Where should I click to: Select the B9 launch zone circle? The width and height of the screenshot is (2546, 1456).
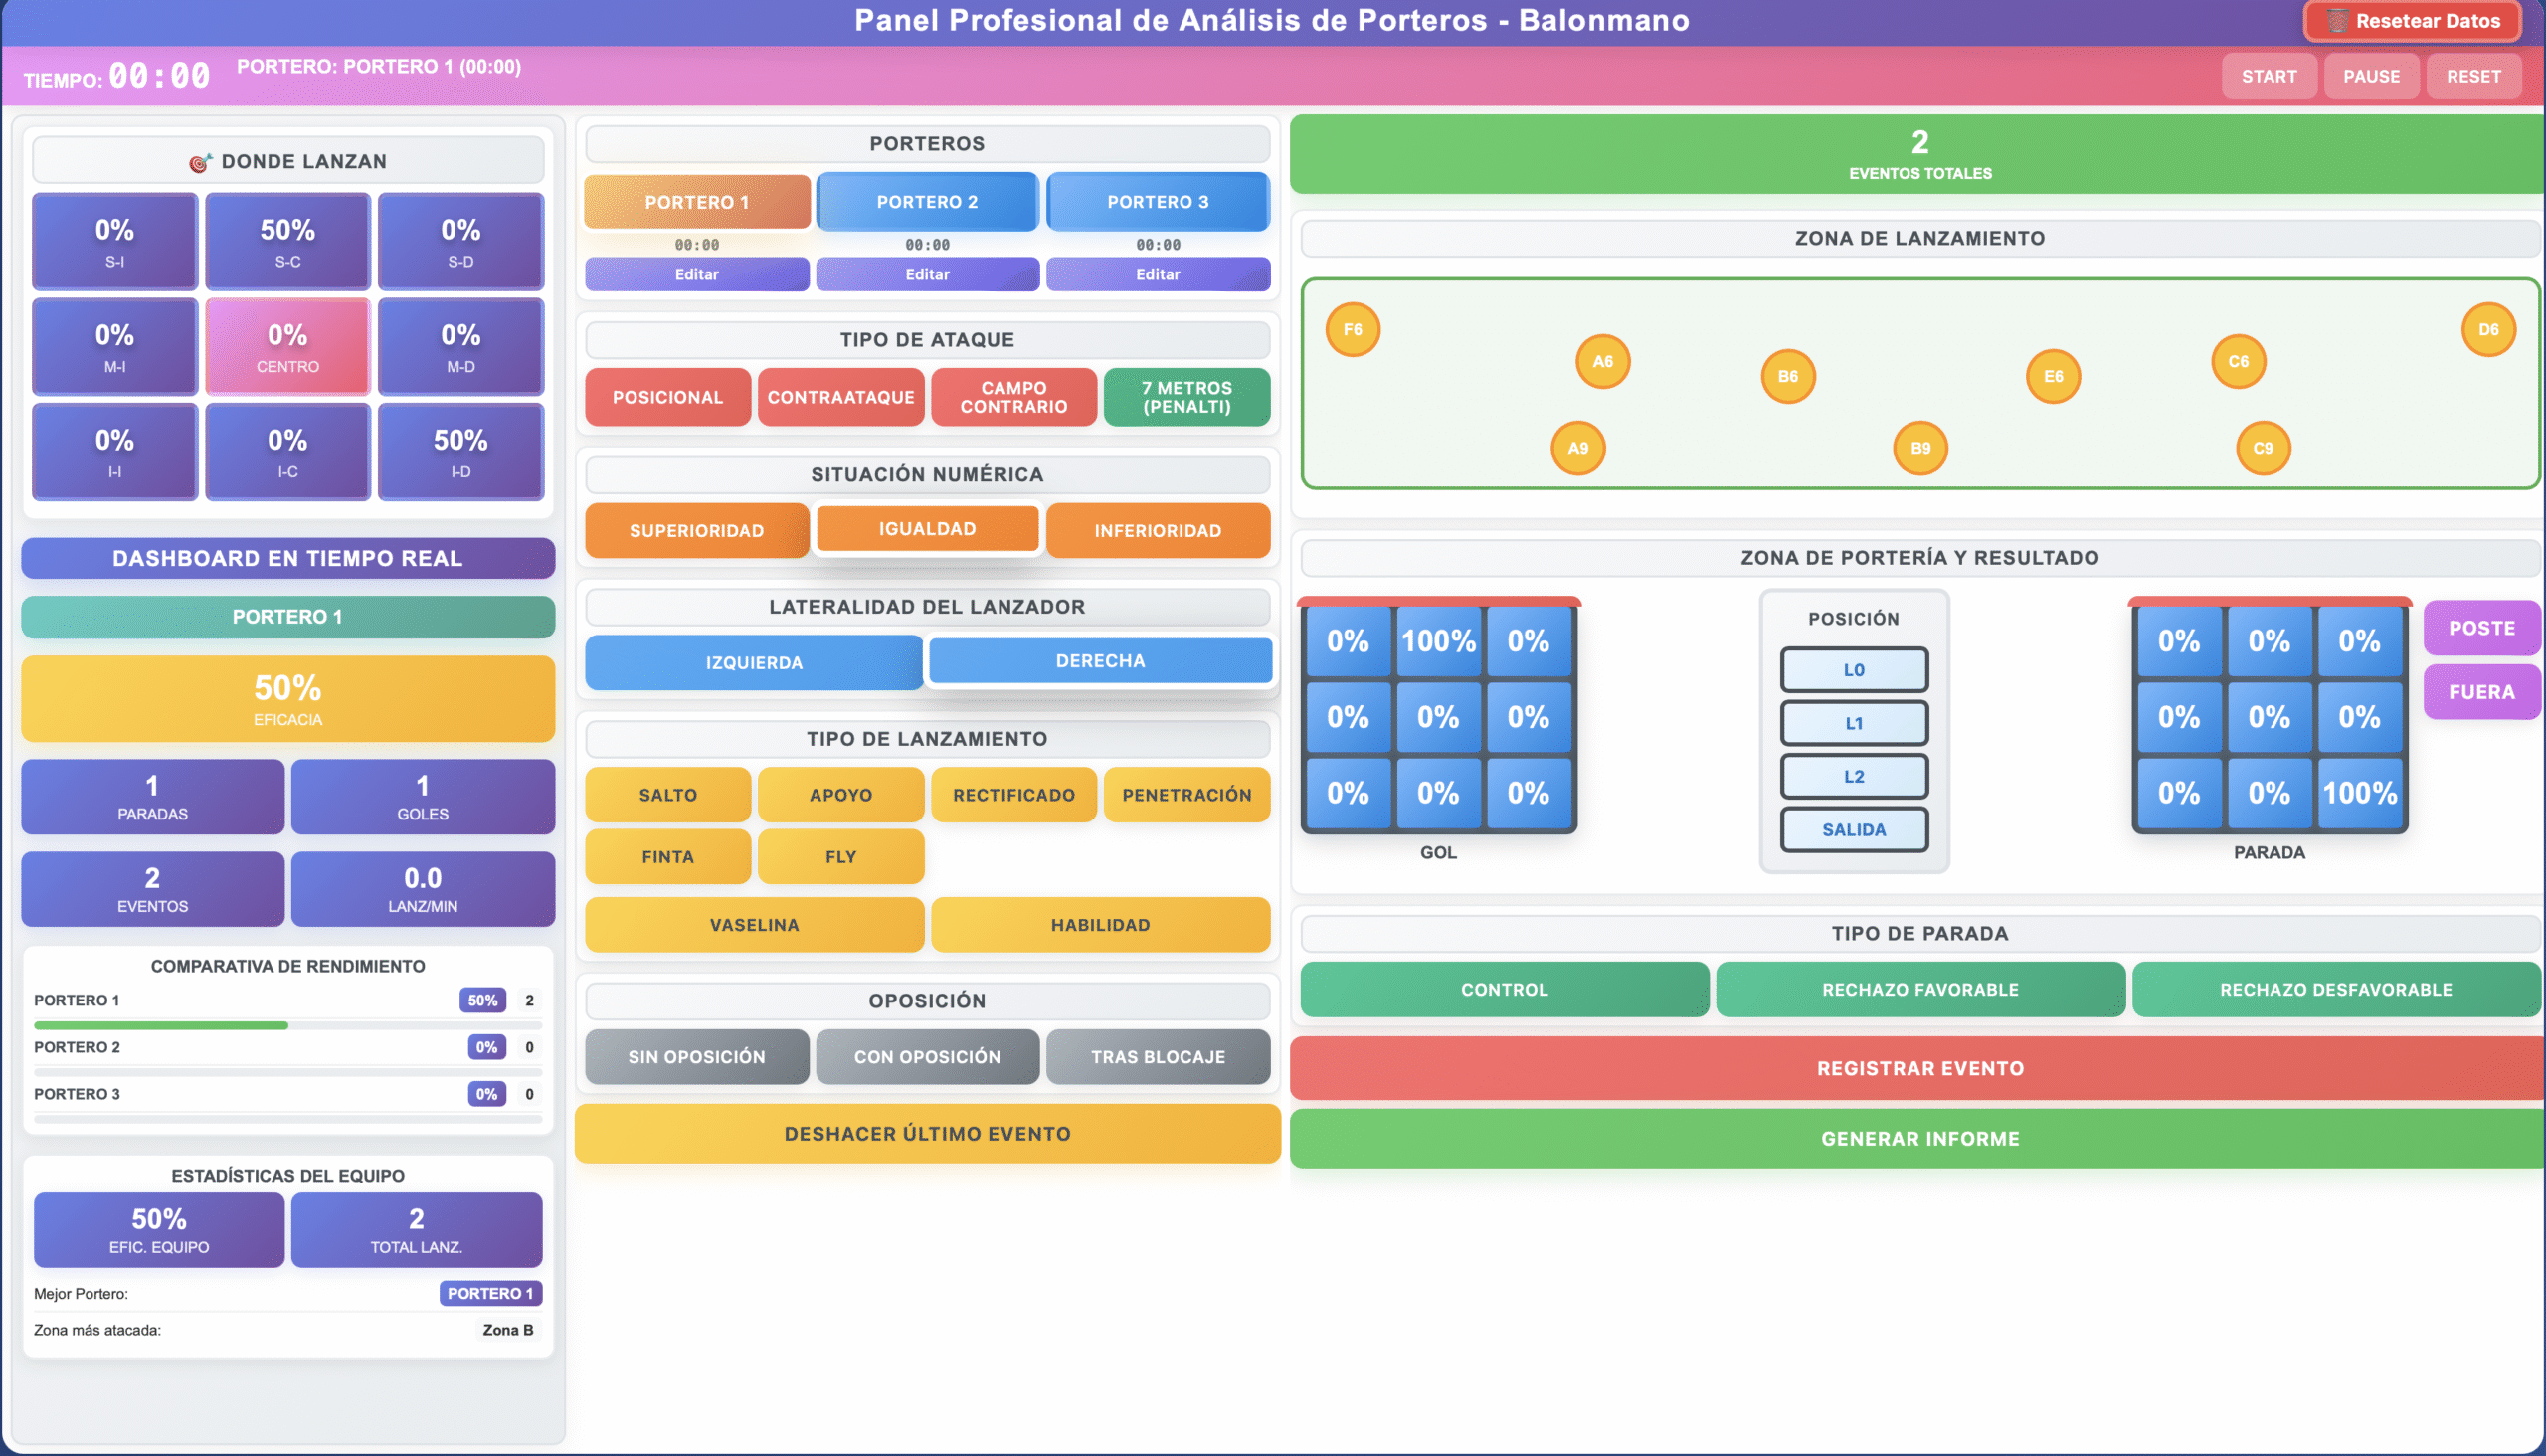coord(1920,448)
